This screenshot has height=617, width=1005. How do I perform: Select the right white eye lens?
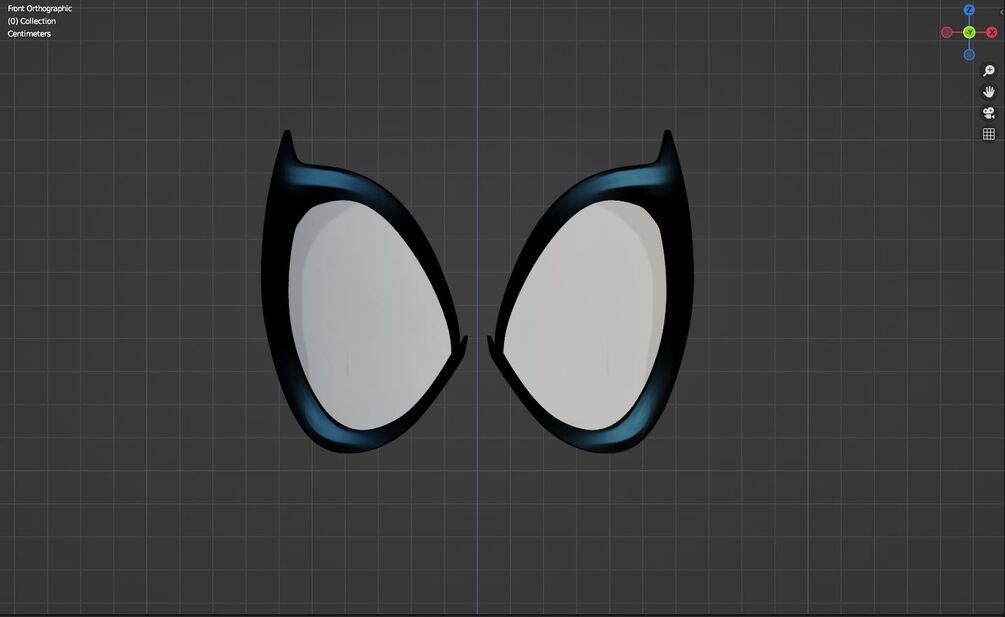pos(585,314)
